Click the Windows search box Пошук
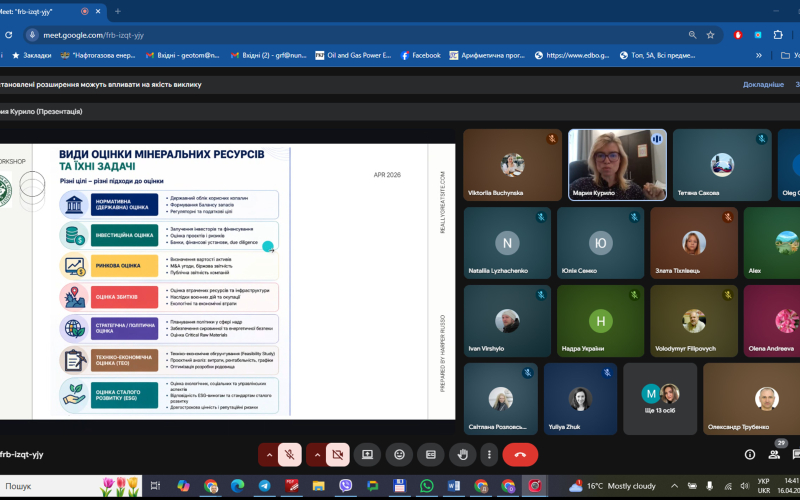Viewport: 800px width, 500px height. click(69, 486)
